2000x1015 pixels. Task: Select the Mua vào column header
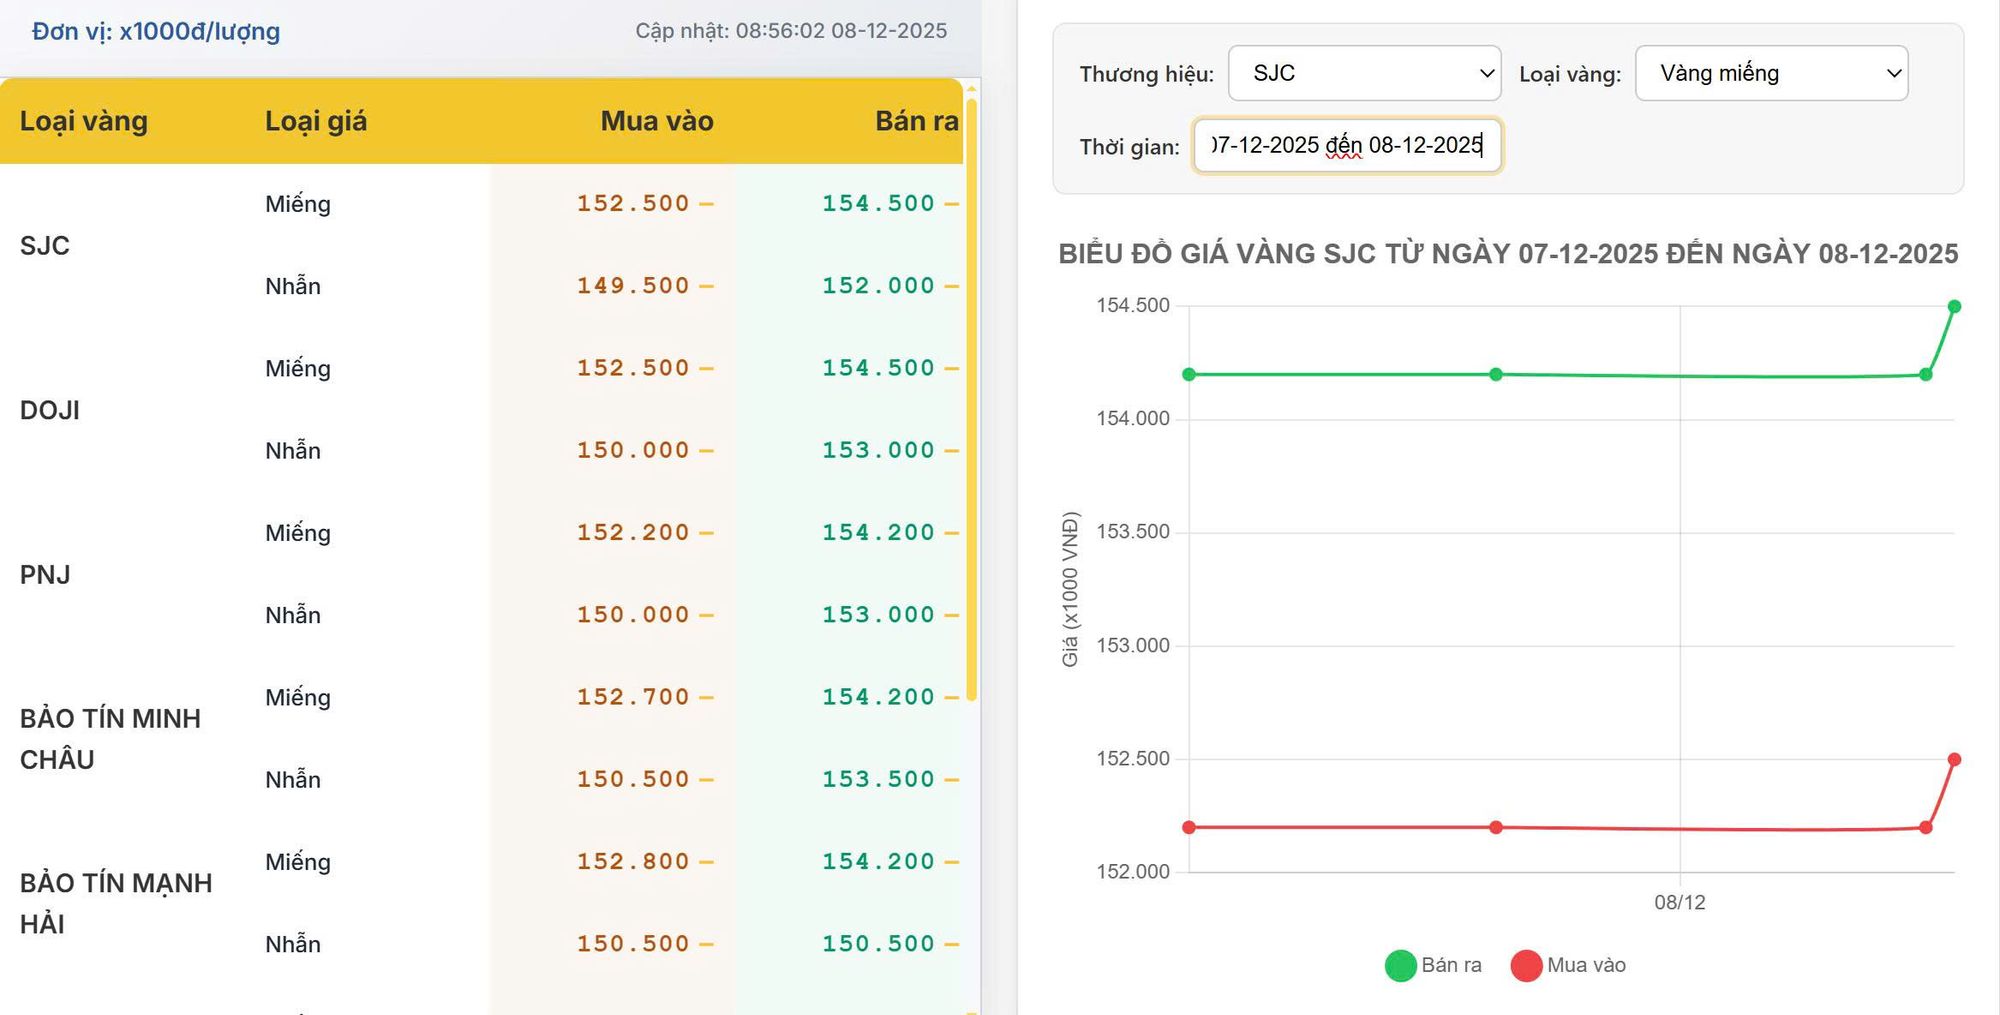click(656, 120)
